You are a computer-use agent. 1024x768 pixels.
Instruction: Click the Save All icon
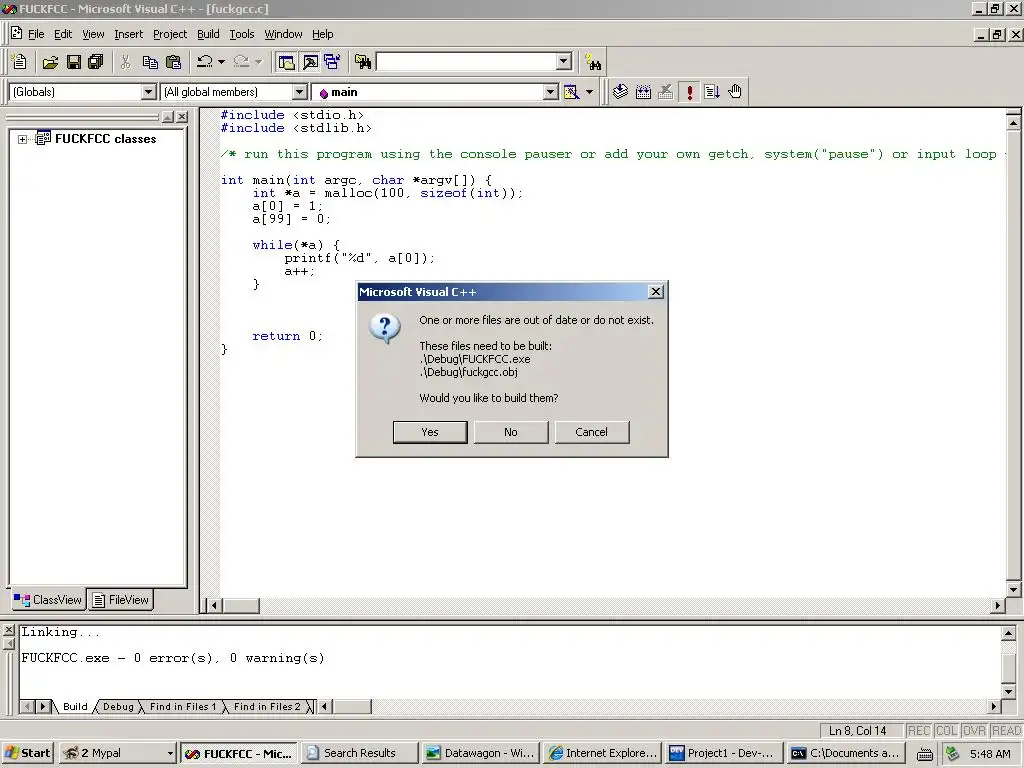96,62
